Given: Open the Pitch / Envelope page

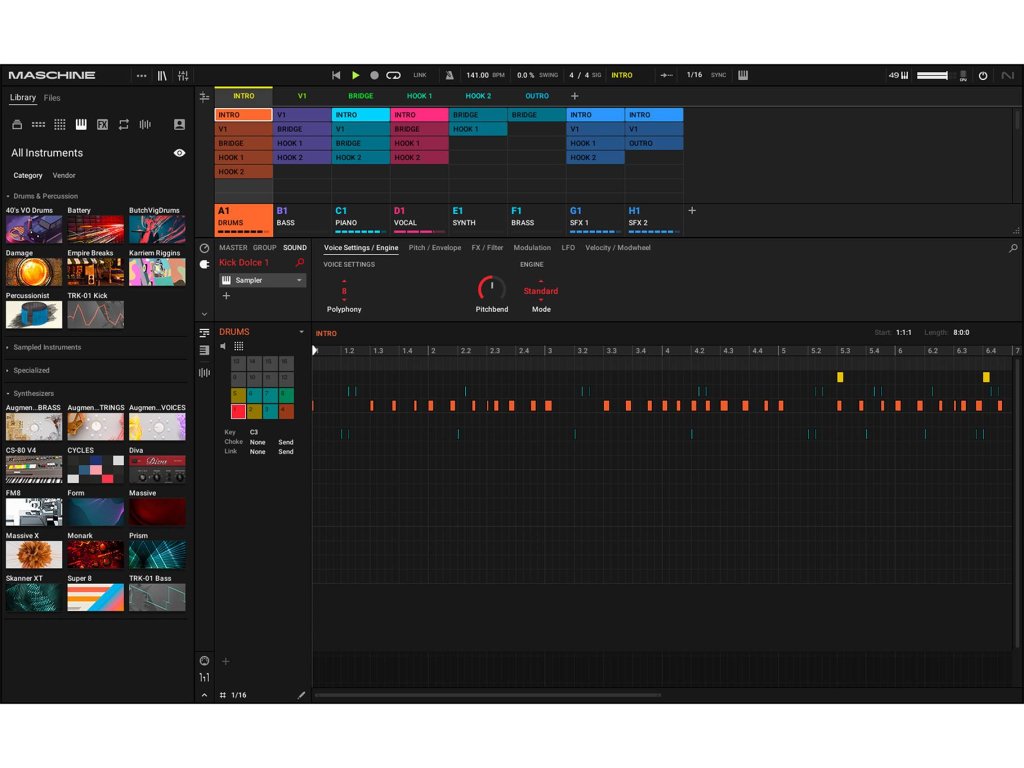Looking at the screenshot, I should [435, 248].
